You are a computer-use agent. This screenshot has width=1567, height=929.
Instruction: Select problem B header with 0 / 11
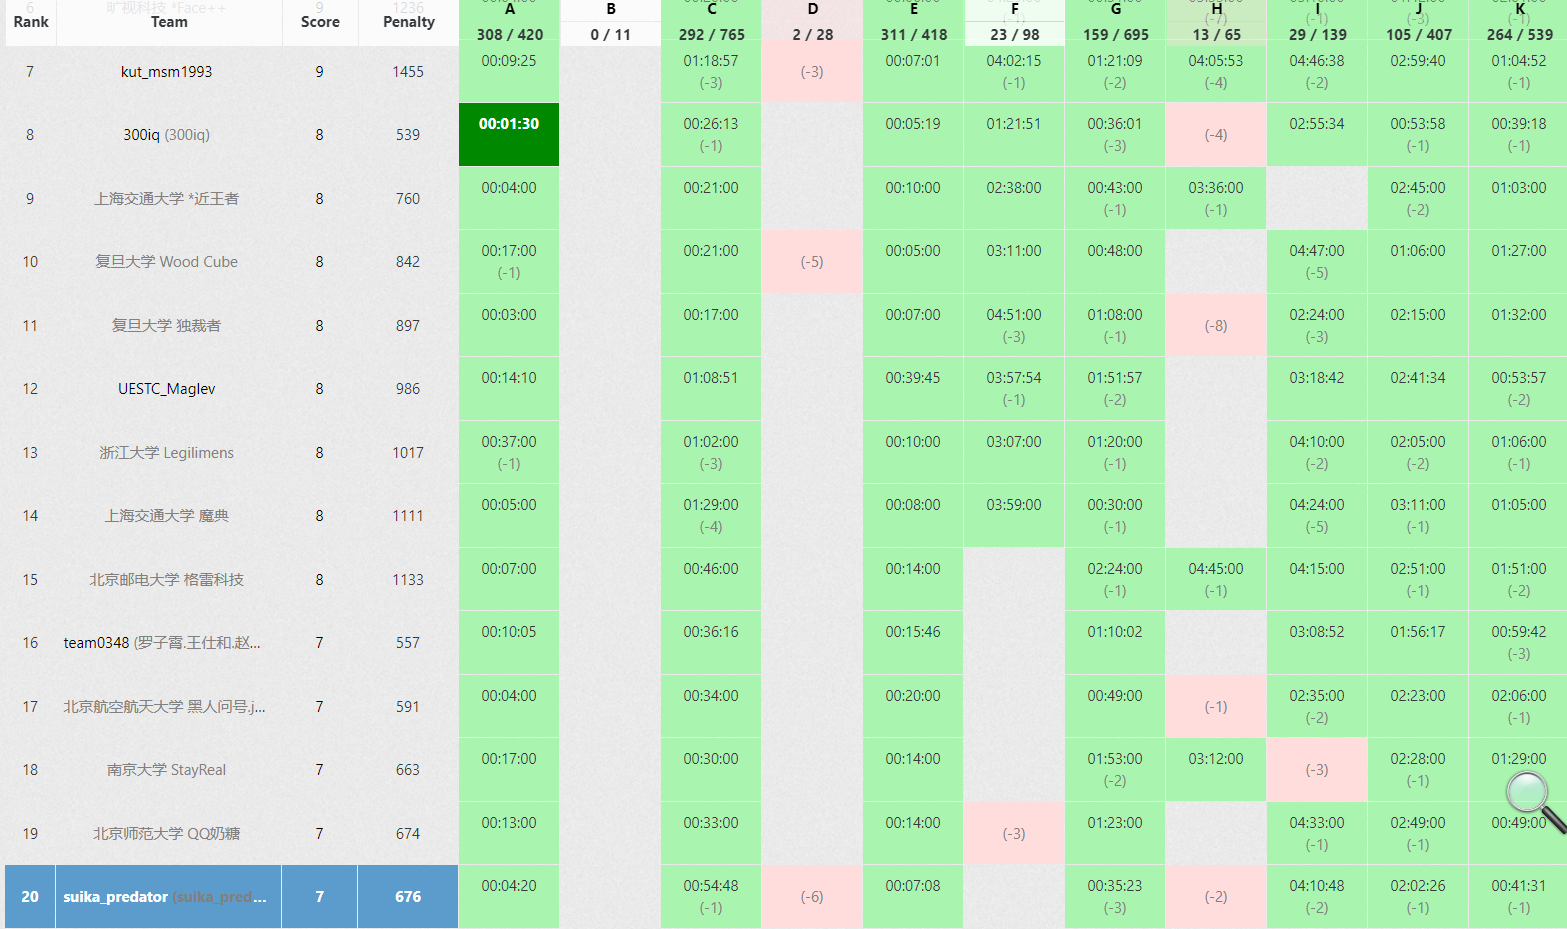610,23
